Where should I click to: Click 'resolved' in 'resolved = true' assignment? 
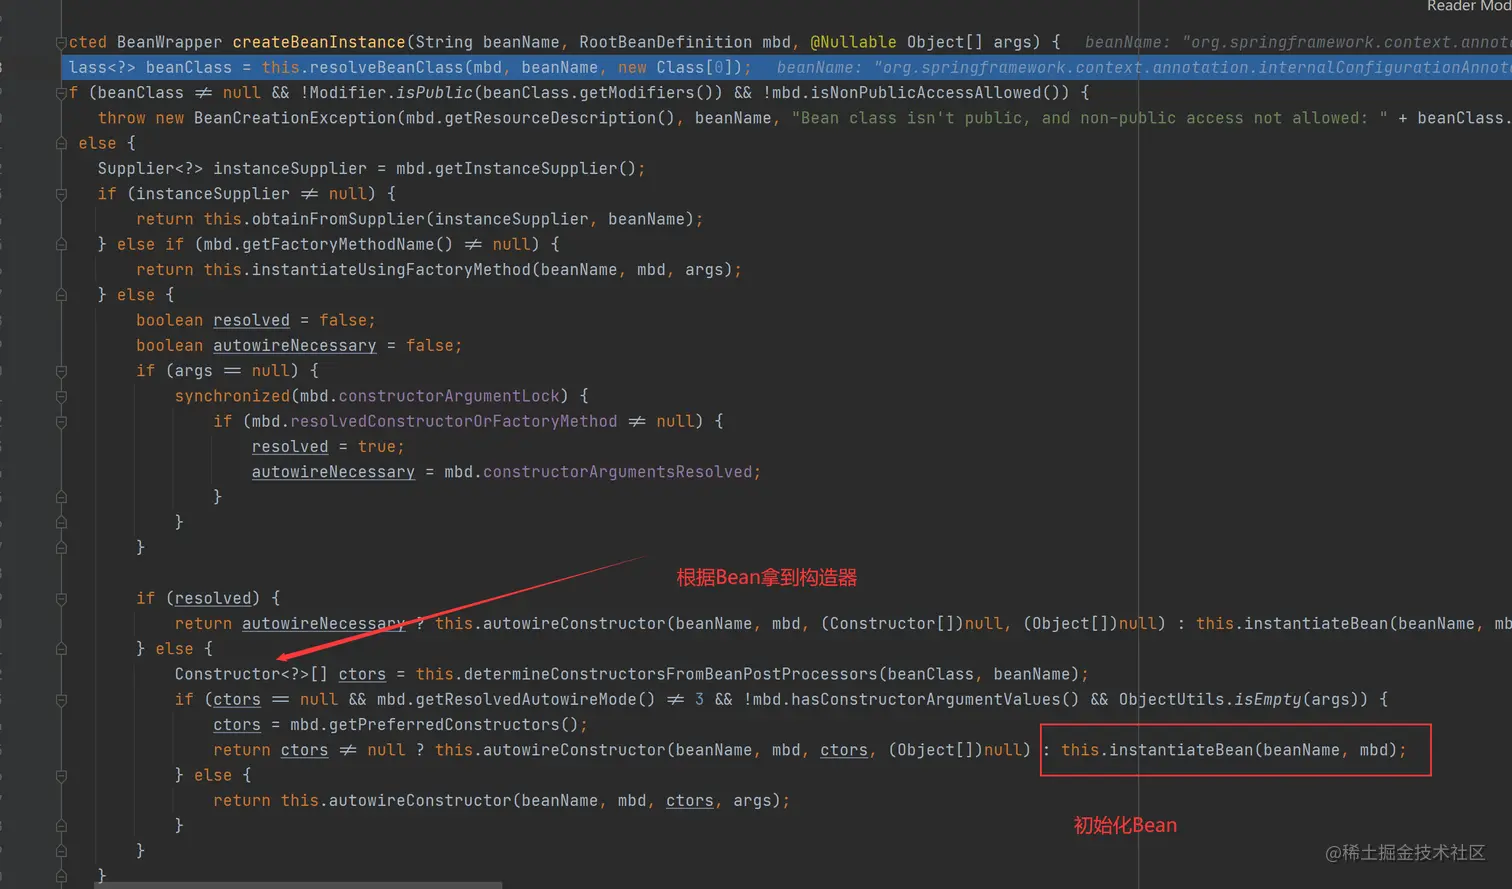pos(290,447)
